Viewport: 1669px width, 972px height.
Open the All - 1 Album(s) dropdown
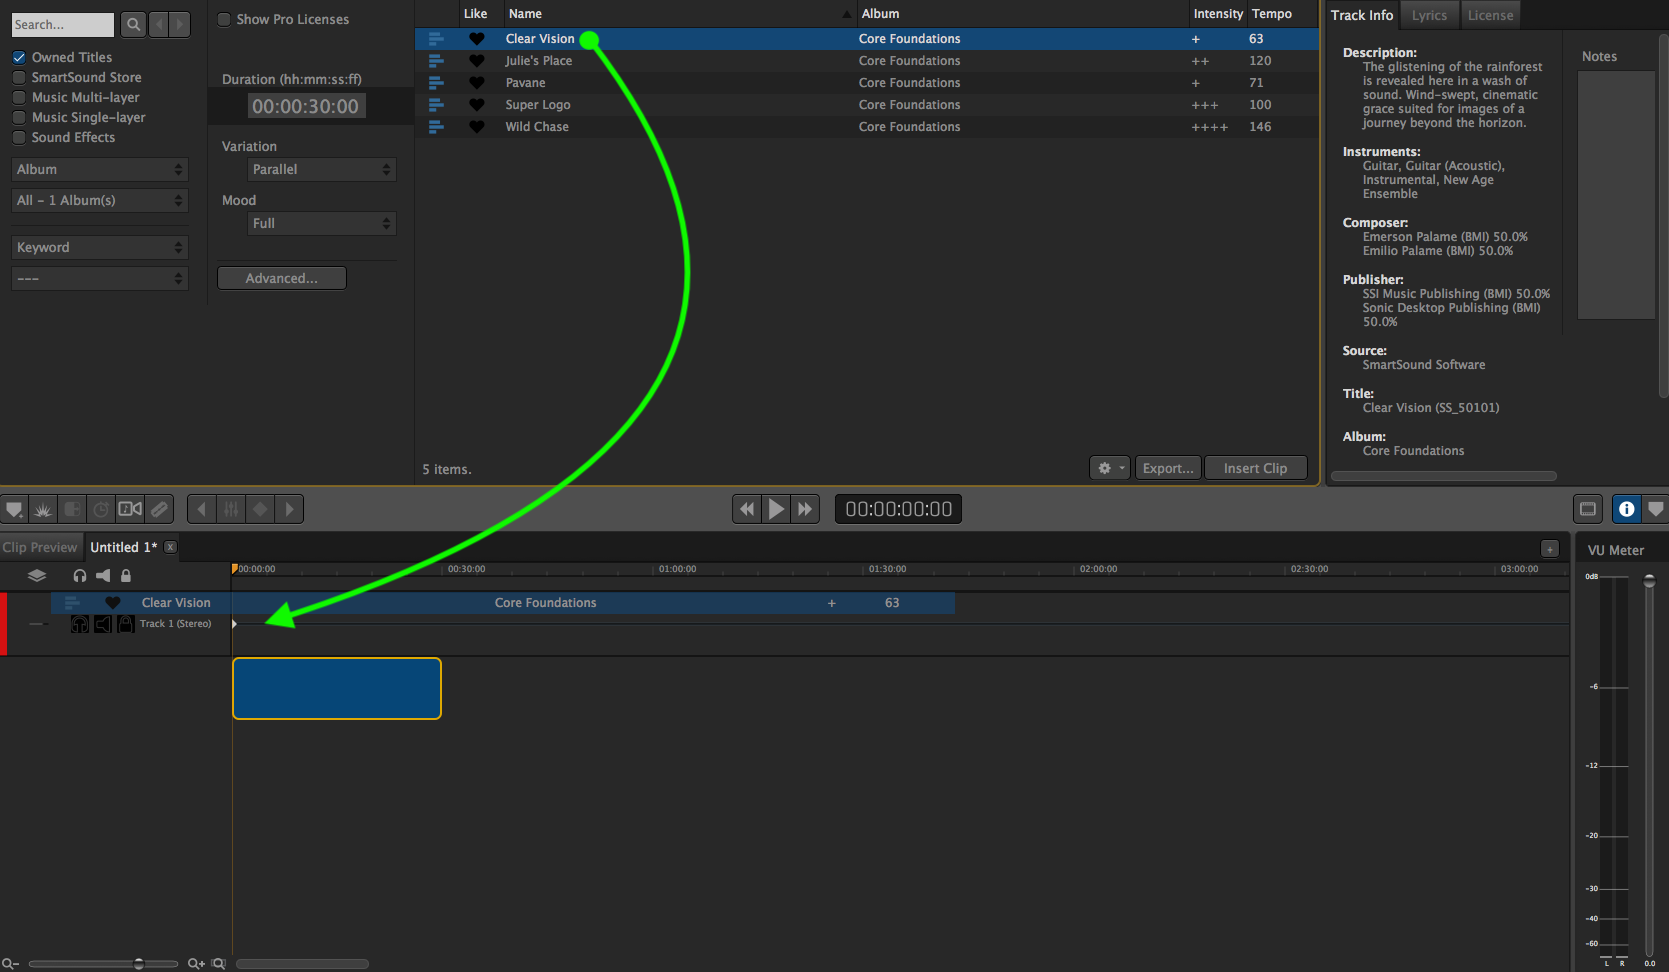[100, 200]
